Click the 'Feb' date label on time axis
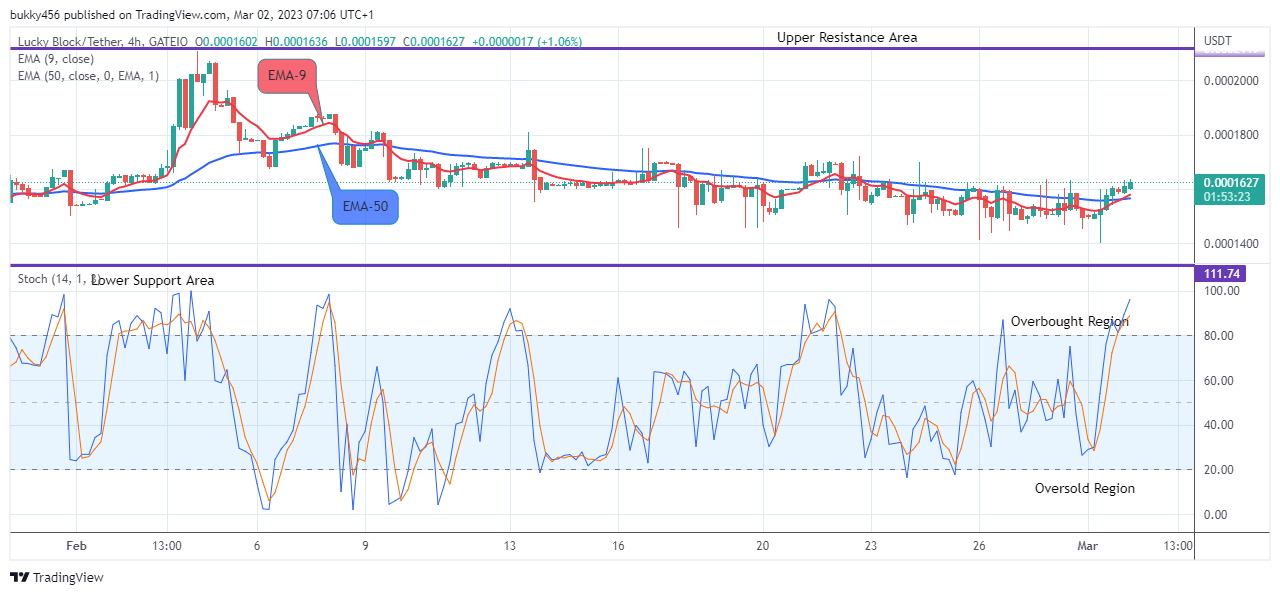 [x=76, y=546]
